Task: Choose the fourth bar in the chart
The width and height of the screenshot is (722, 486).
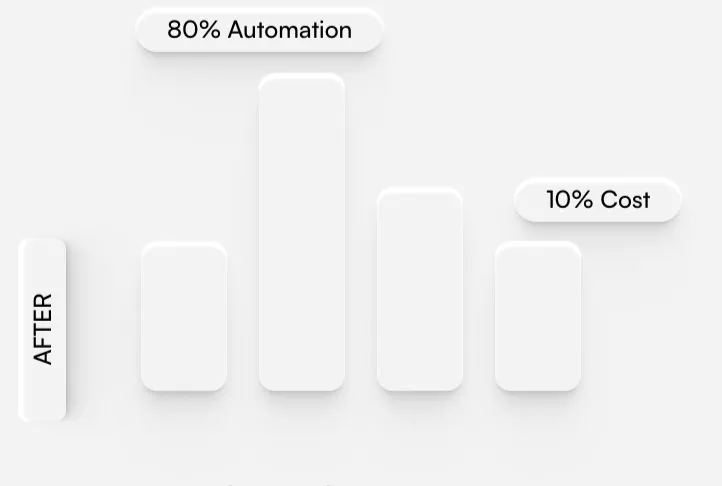Action: click(x=538, y=316)
